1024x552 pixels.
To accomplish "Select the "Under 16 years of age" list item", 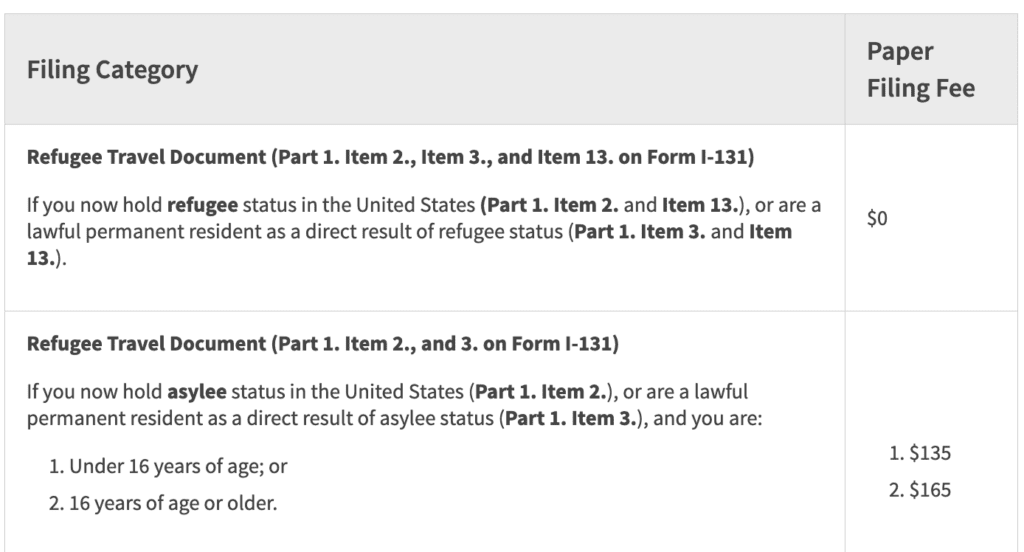I will [172, 466].
